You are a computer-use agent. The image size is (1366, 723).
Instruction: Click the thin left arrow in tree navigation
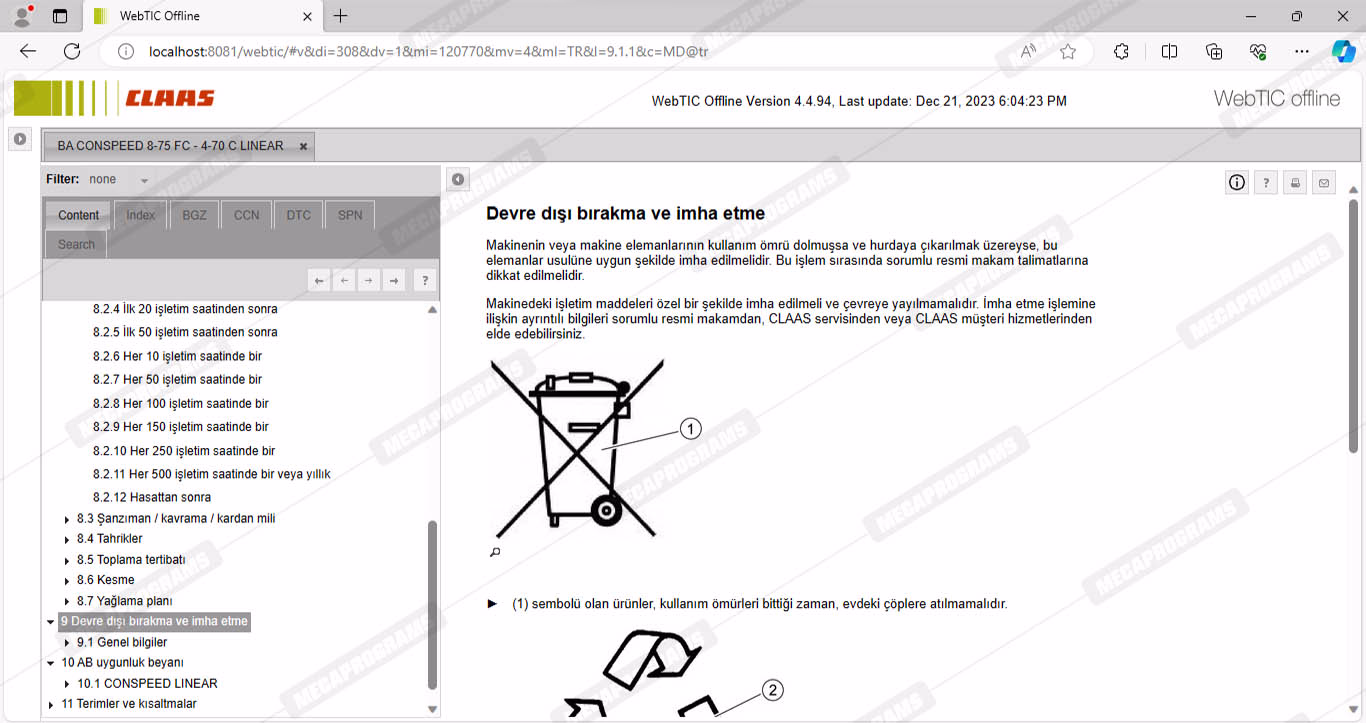(x=344, y=281)
